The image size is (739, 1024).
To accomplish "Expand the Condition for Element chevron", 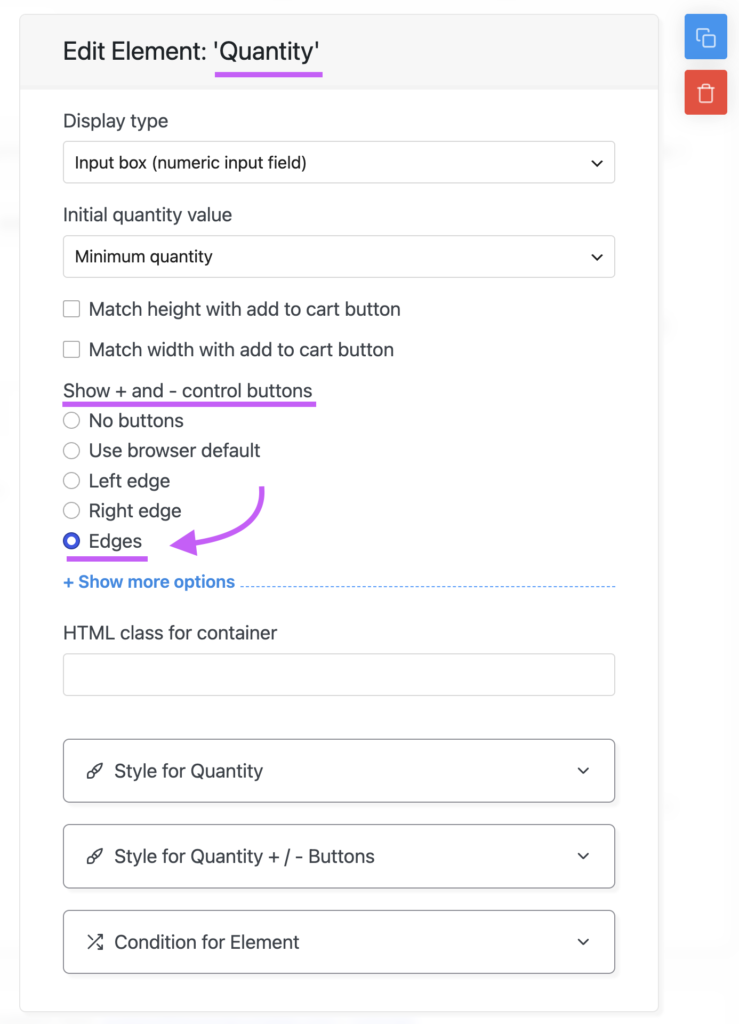I will [x=583, y=942].
